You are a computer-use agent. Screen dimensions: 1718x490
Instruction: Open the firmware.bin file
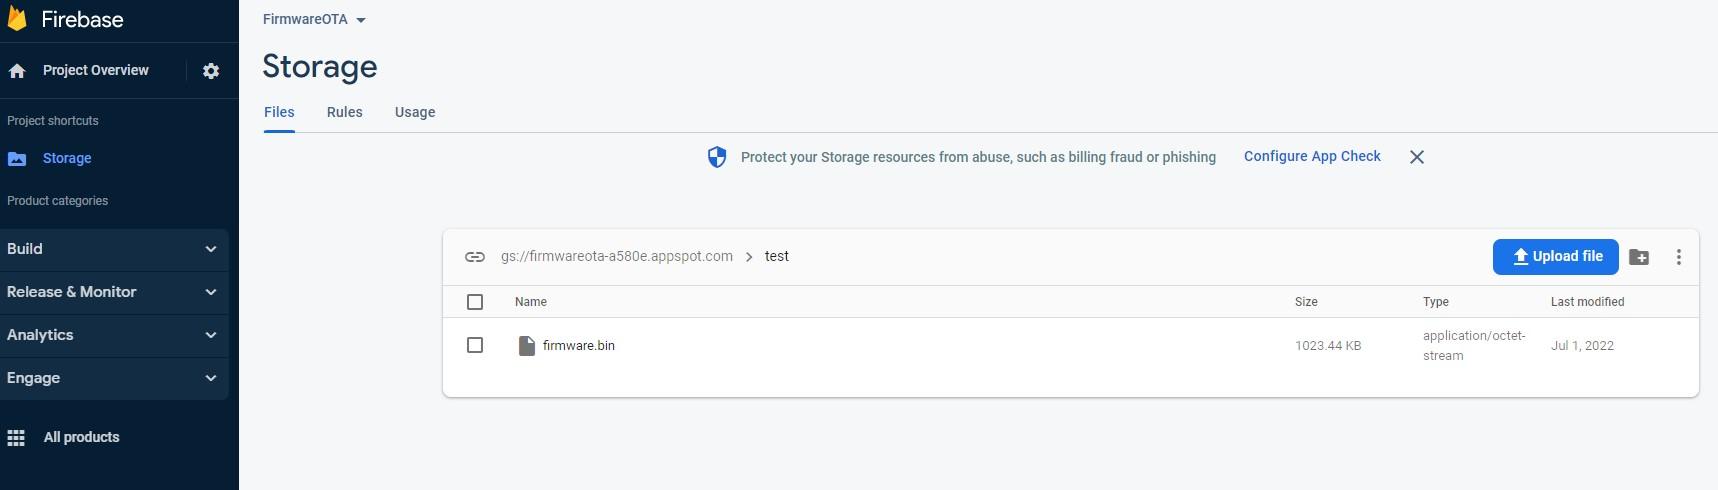point(578,345)
